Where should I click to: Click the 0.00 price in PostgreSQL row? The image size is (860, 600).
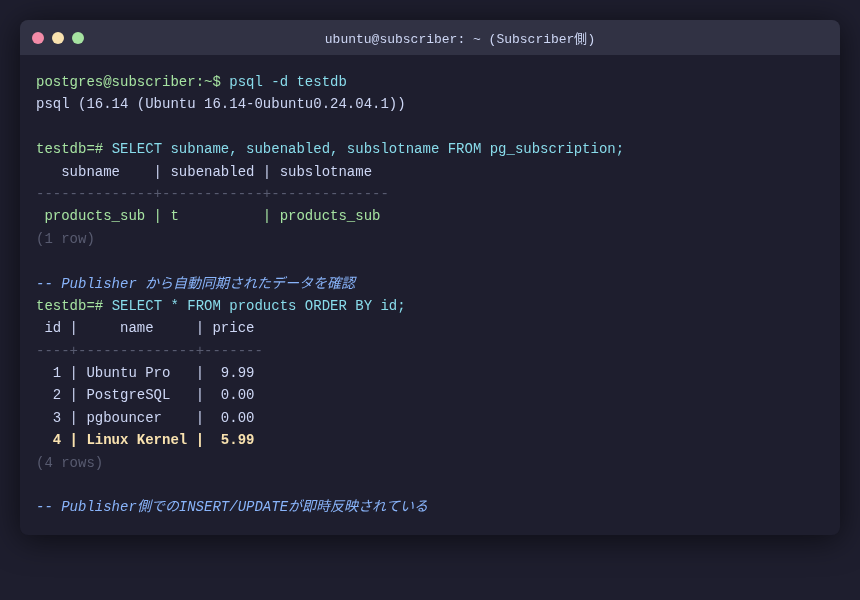[237, 395]
